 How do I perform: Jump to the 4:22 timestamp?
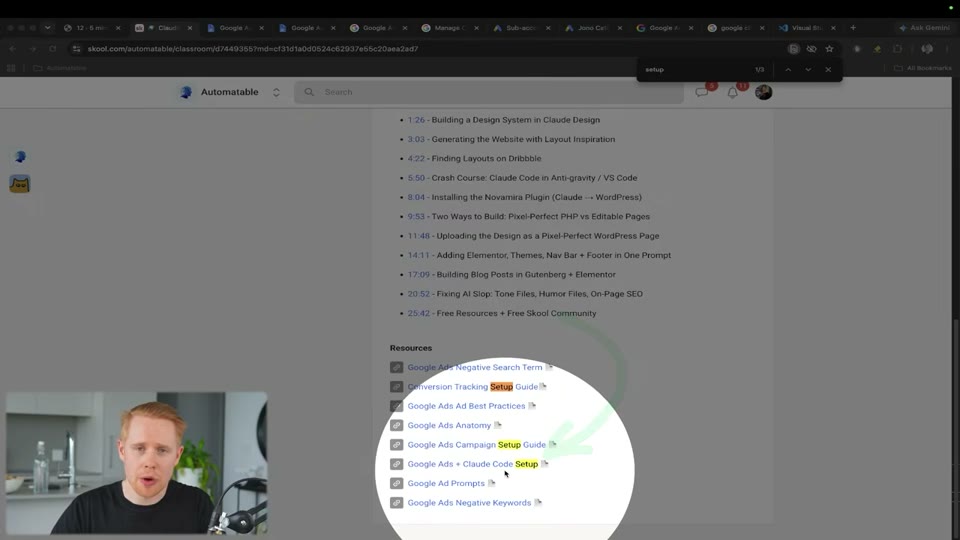click(x=416, y=159)
